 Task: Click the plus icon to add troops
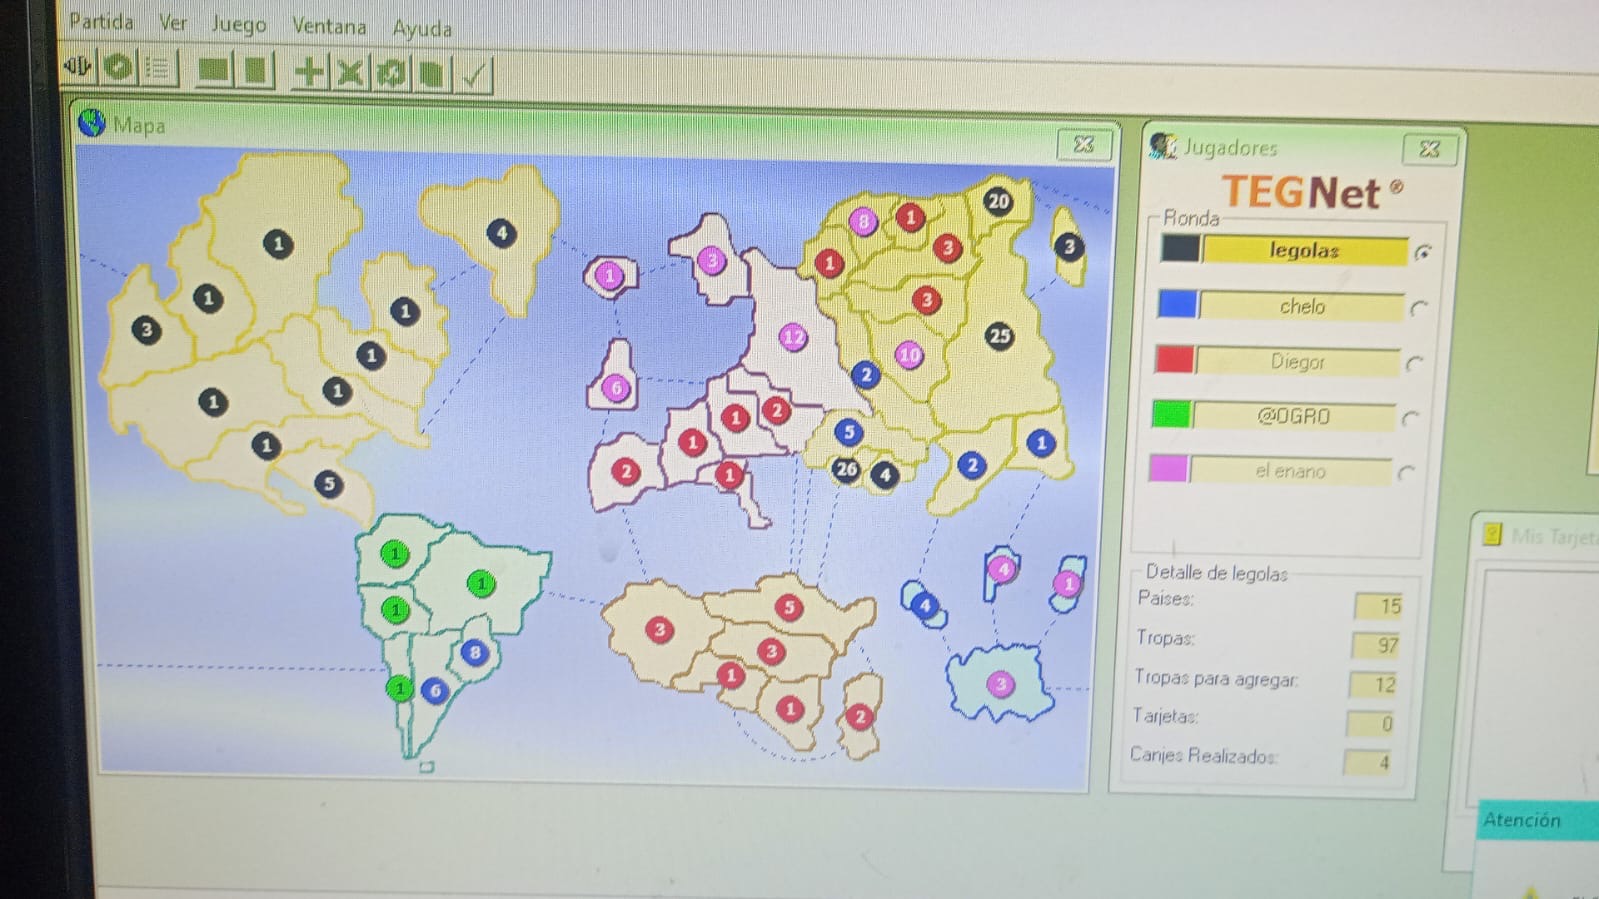click(309, 72)
